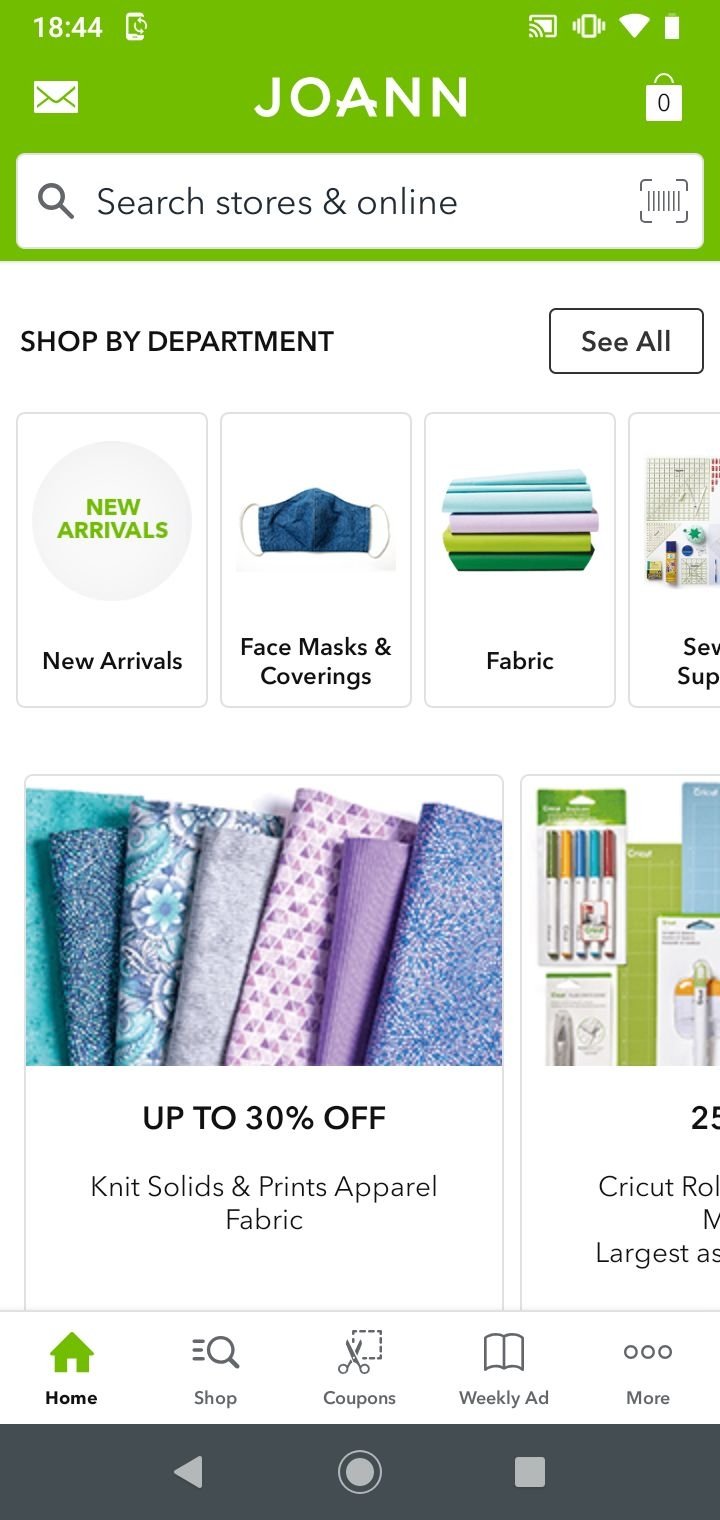Click the See All button
Viewport: 720px width, 1520px height.
626,341
